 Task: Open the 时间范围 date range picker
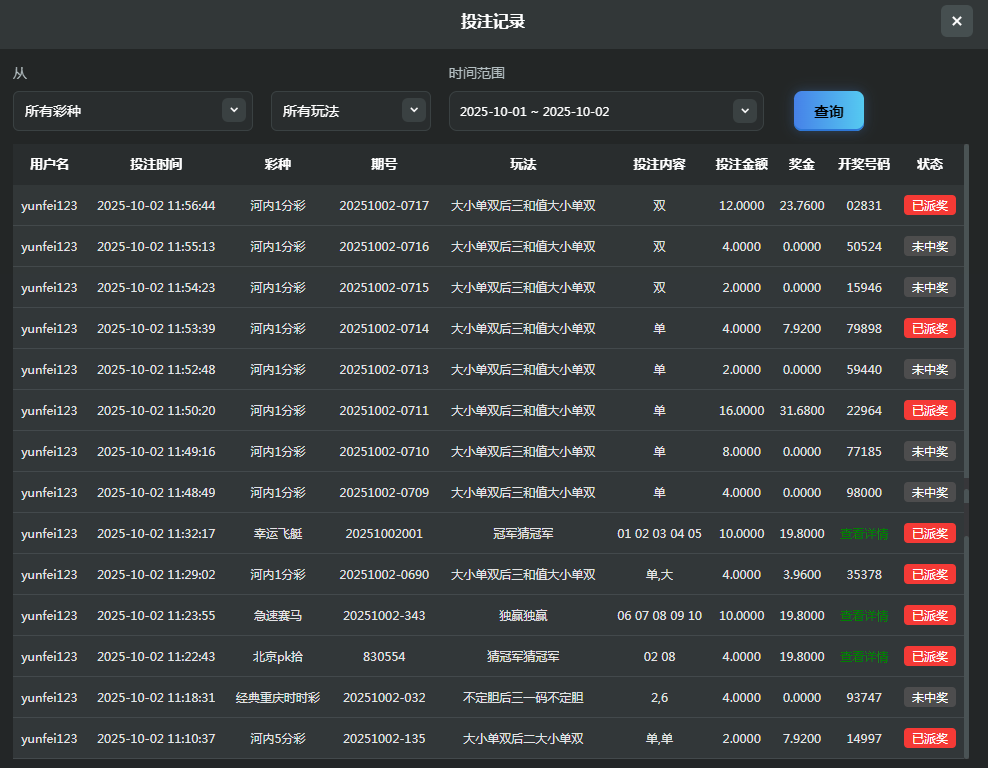[x=605, y=111]
